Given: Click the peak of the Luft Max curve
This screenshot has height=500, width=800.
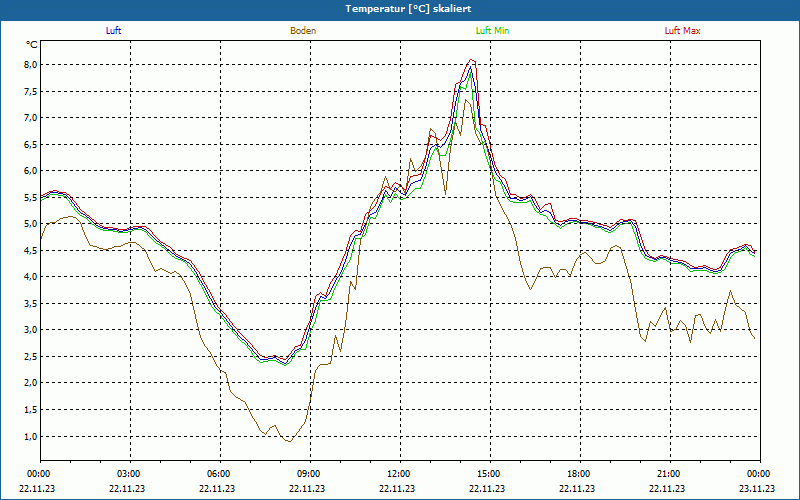Looking at the screenshot, I should coord(471,60).
